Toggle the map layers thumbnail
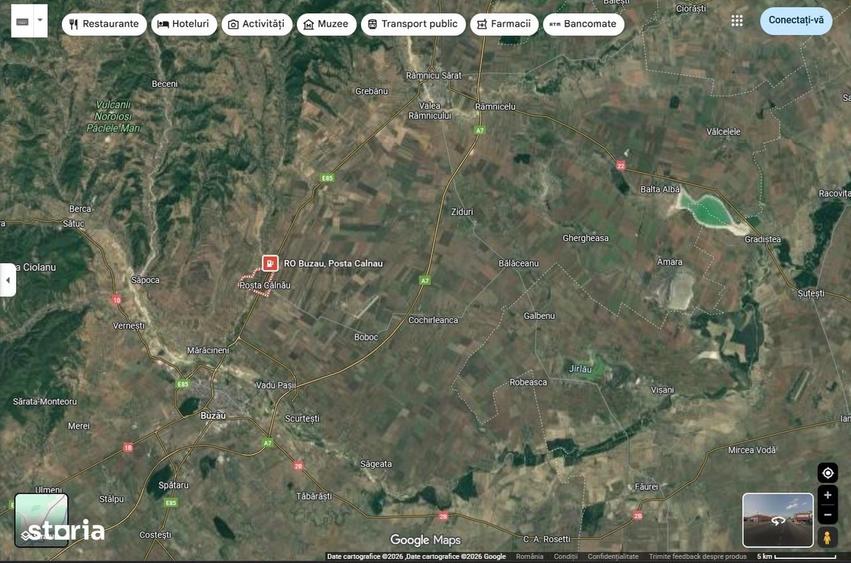 pos(41,520)
